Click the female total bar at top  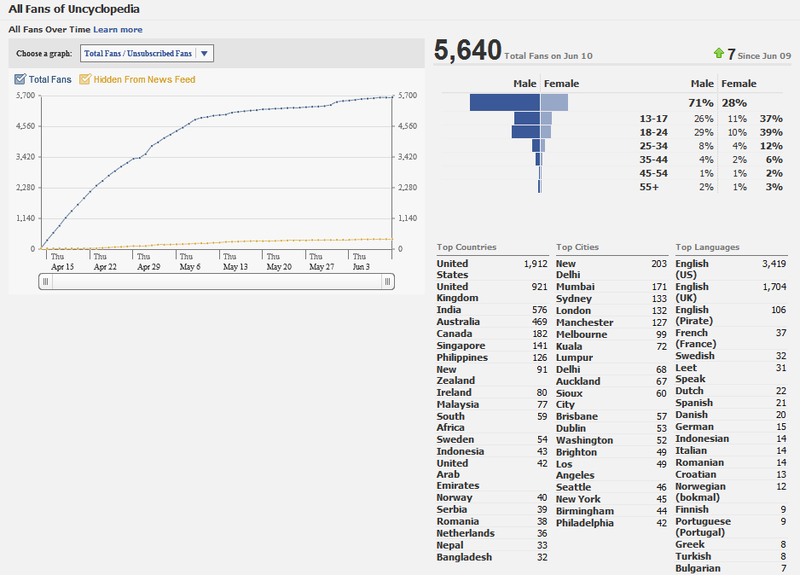click(x=554, y=102)
